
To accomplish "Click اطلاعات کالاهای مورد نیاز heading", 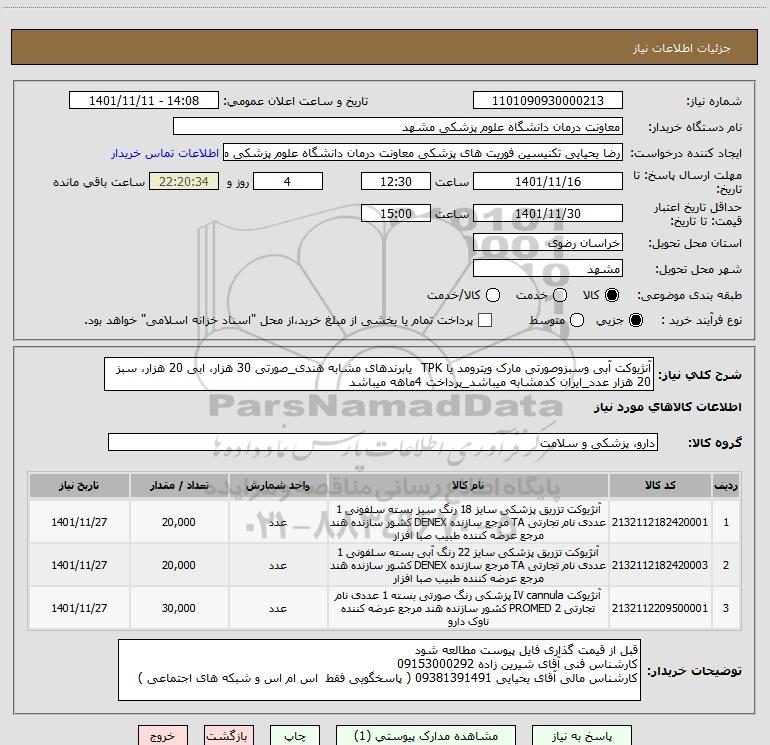I will coord(668,407).
